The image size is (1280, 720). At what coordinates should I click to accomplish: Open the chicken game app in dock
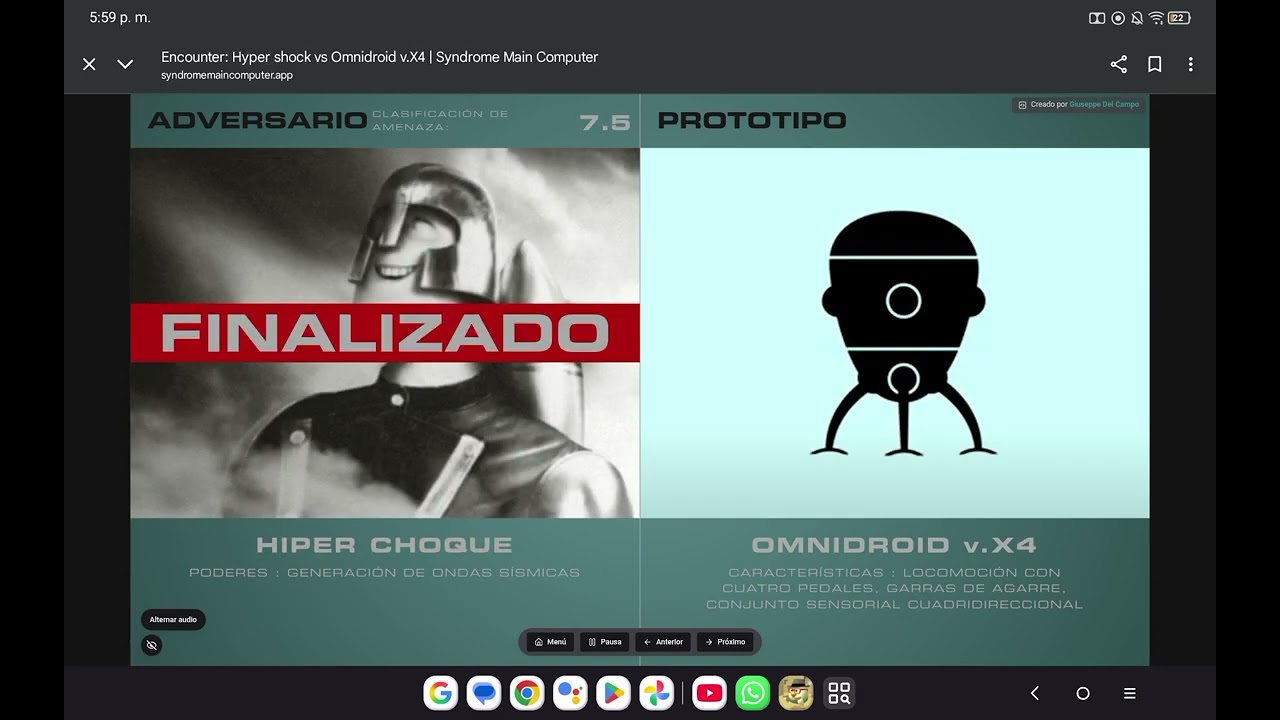click(x=796, y=693)
